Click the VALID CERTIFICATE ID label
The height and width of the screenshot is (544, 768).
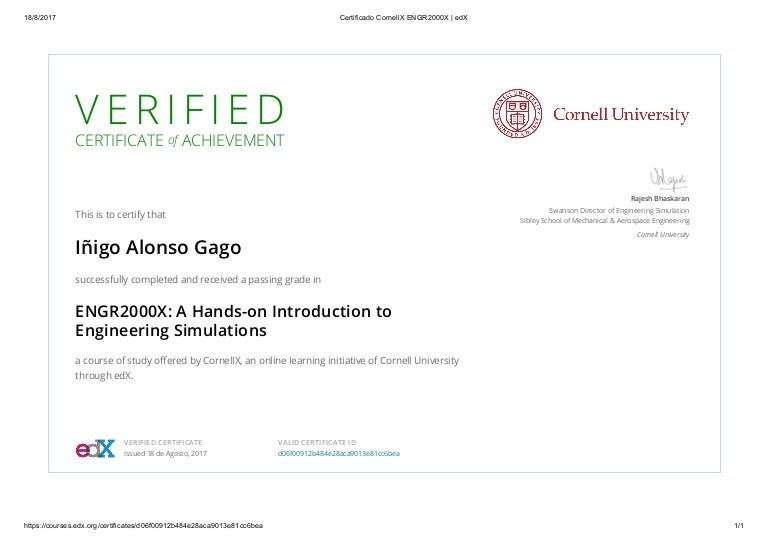[x=317, y=442]
